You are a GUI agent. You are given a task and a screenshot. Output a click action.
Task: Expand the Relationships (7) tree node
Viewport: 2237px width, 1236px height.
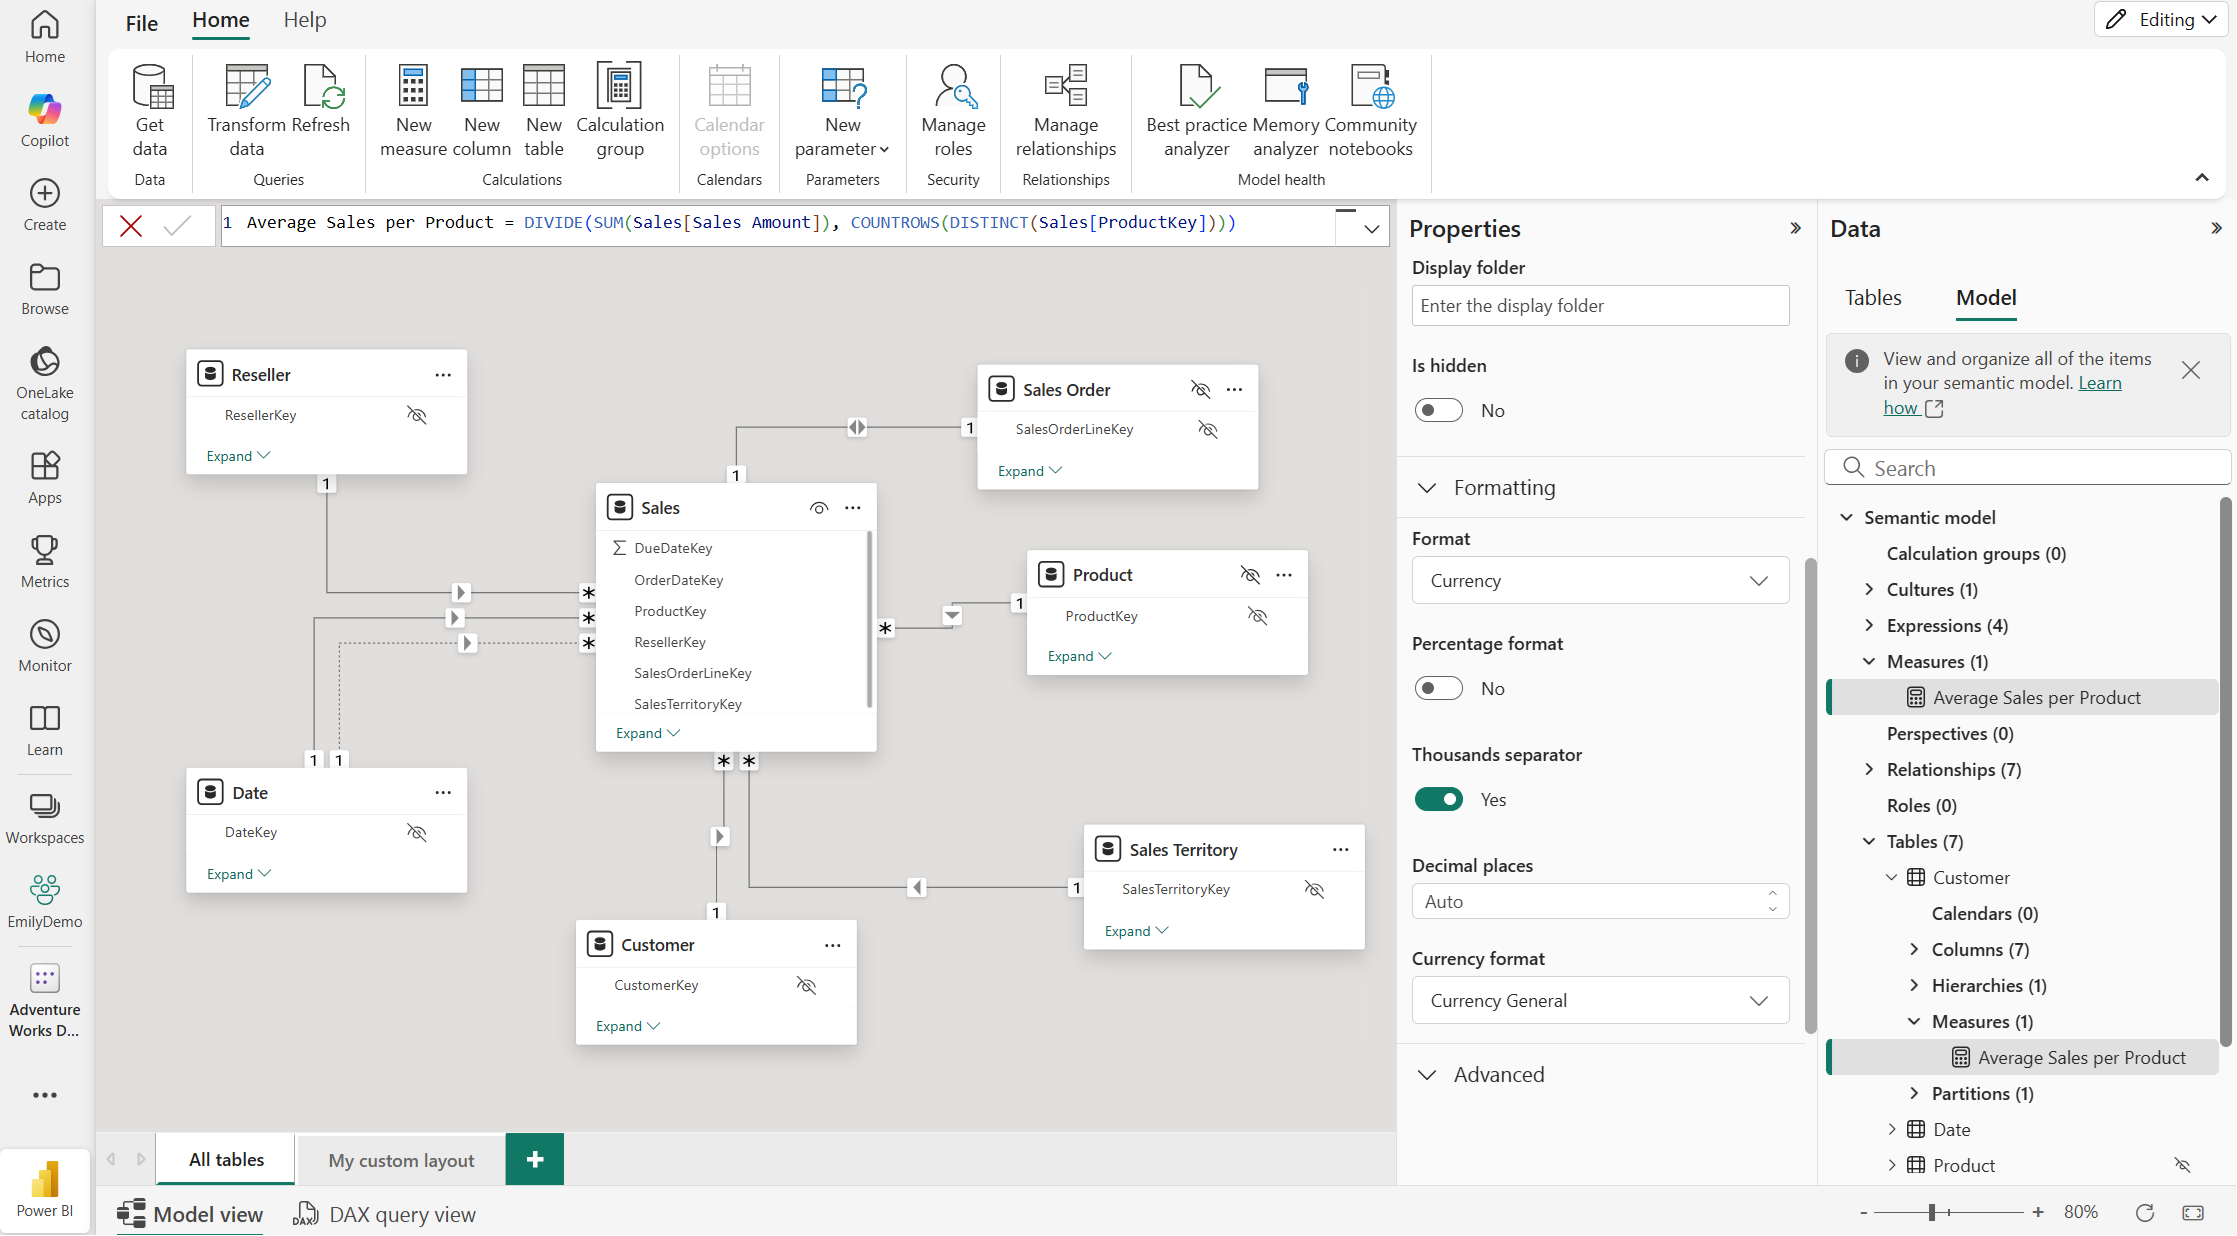pos(1869,769)
